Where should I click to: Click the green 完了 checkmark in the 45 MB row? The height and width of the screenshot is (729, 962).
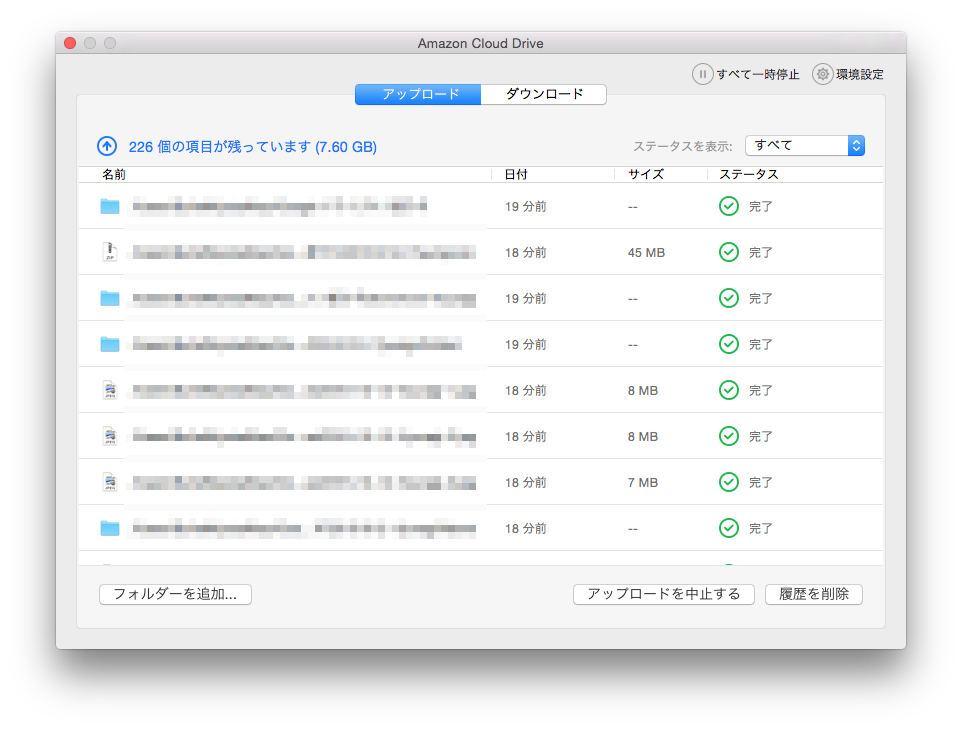(x=729, y=252)
